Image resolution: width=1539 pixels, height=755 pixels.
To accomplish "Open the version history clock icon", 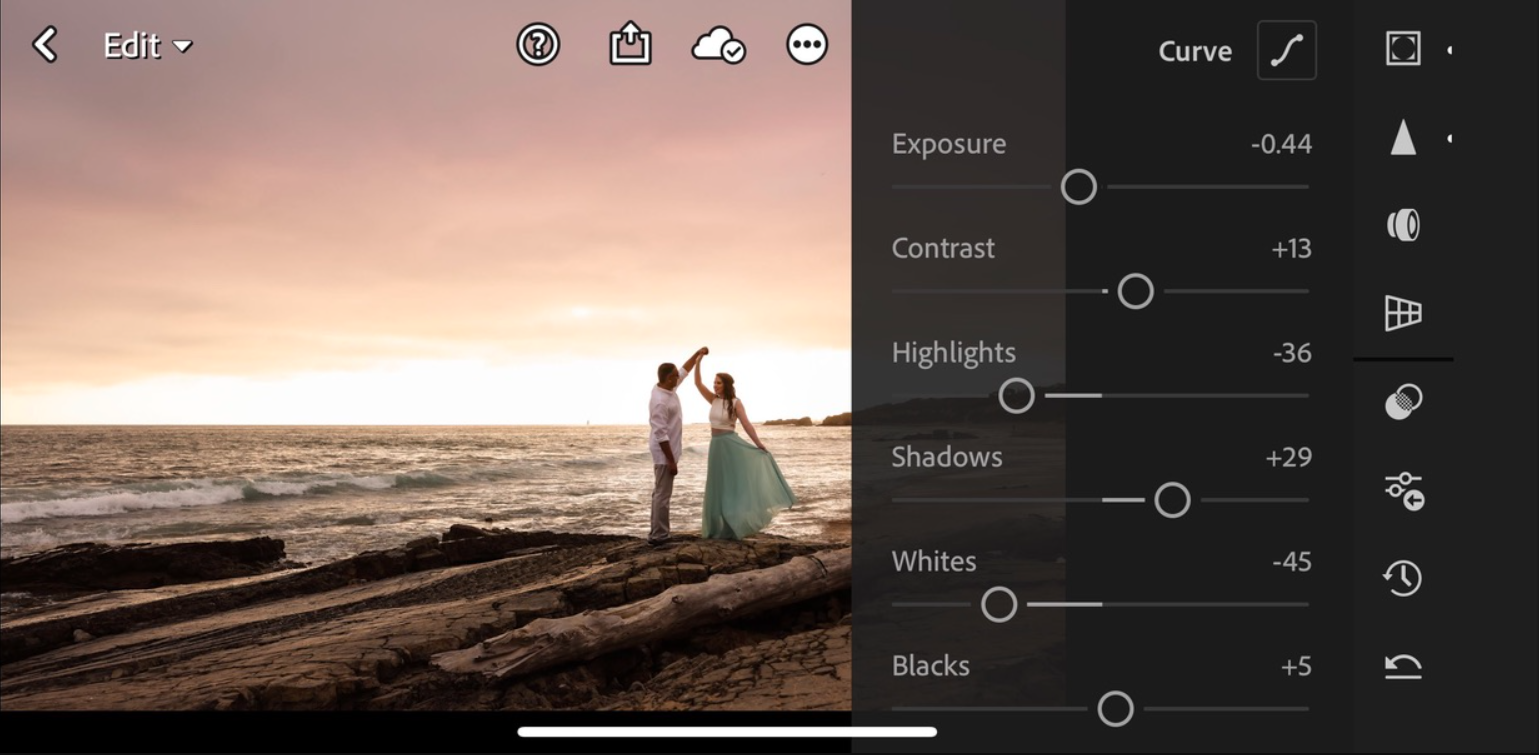I will [1403, 578].
